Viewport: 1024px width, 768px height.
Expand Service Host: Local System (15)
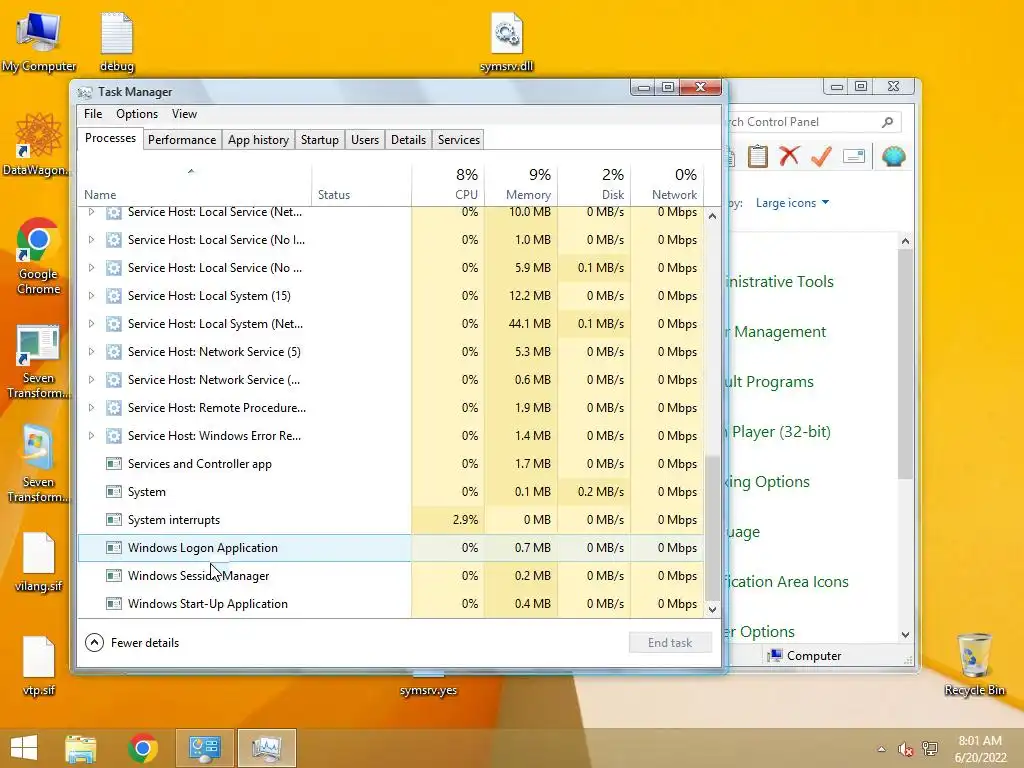[91, 296]
